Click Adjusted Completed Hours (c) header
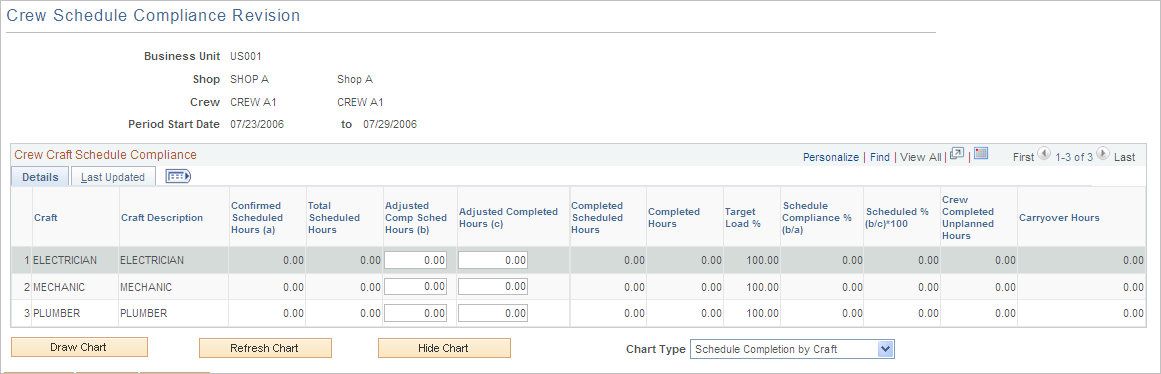 (x=509, y=217)
